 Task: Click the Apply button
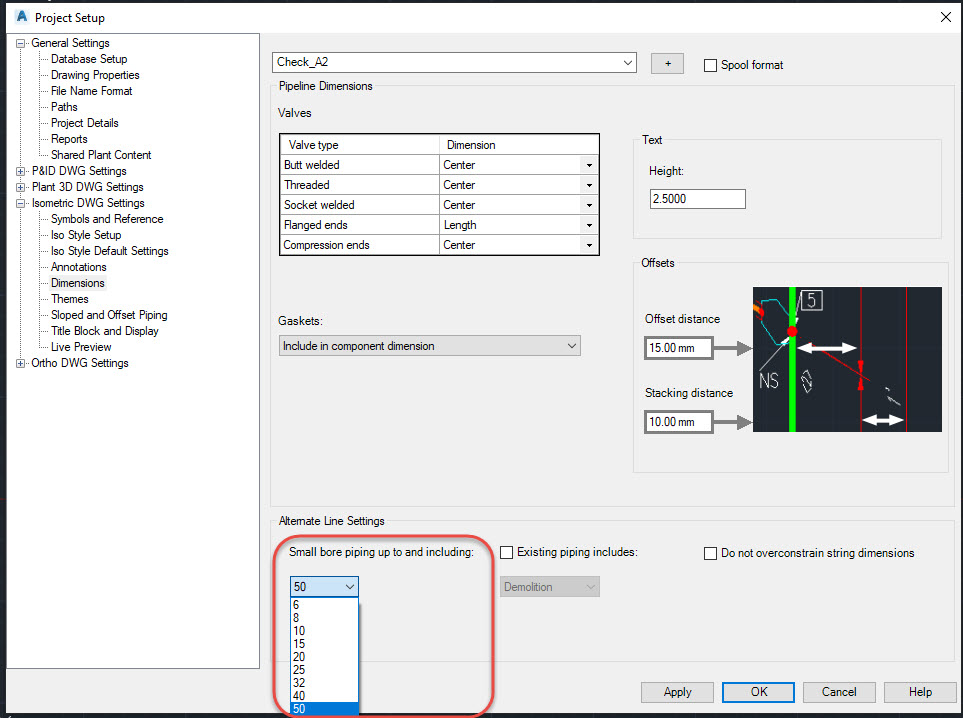pos(677,692)
